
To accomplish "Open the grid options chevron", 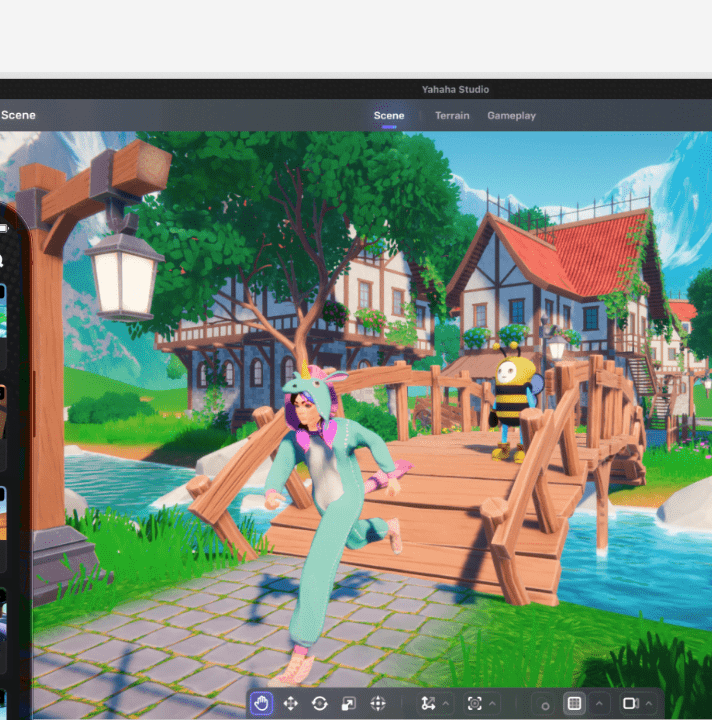I will pos(599,703).
